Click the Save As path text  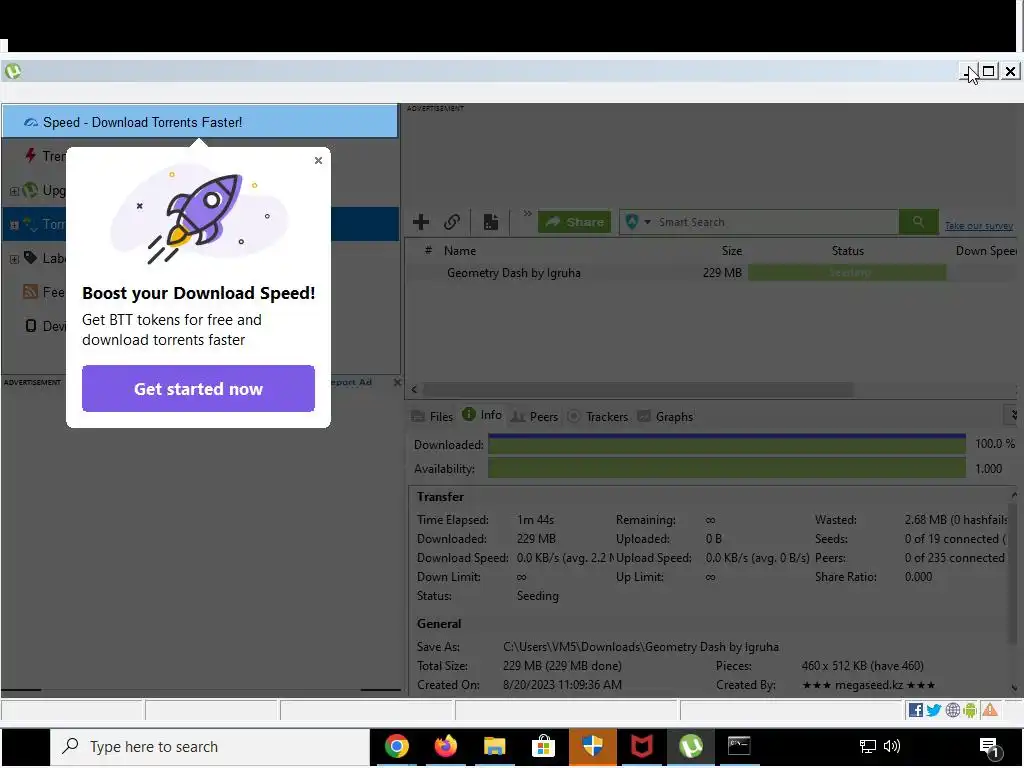click(x=641, y=647)
